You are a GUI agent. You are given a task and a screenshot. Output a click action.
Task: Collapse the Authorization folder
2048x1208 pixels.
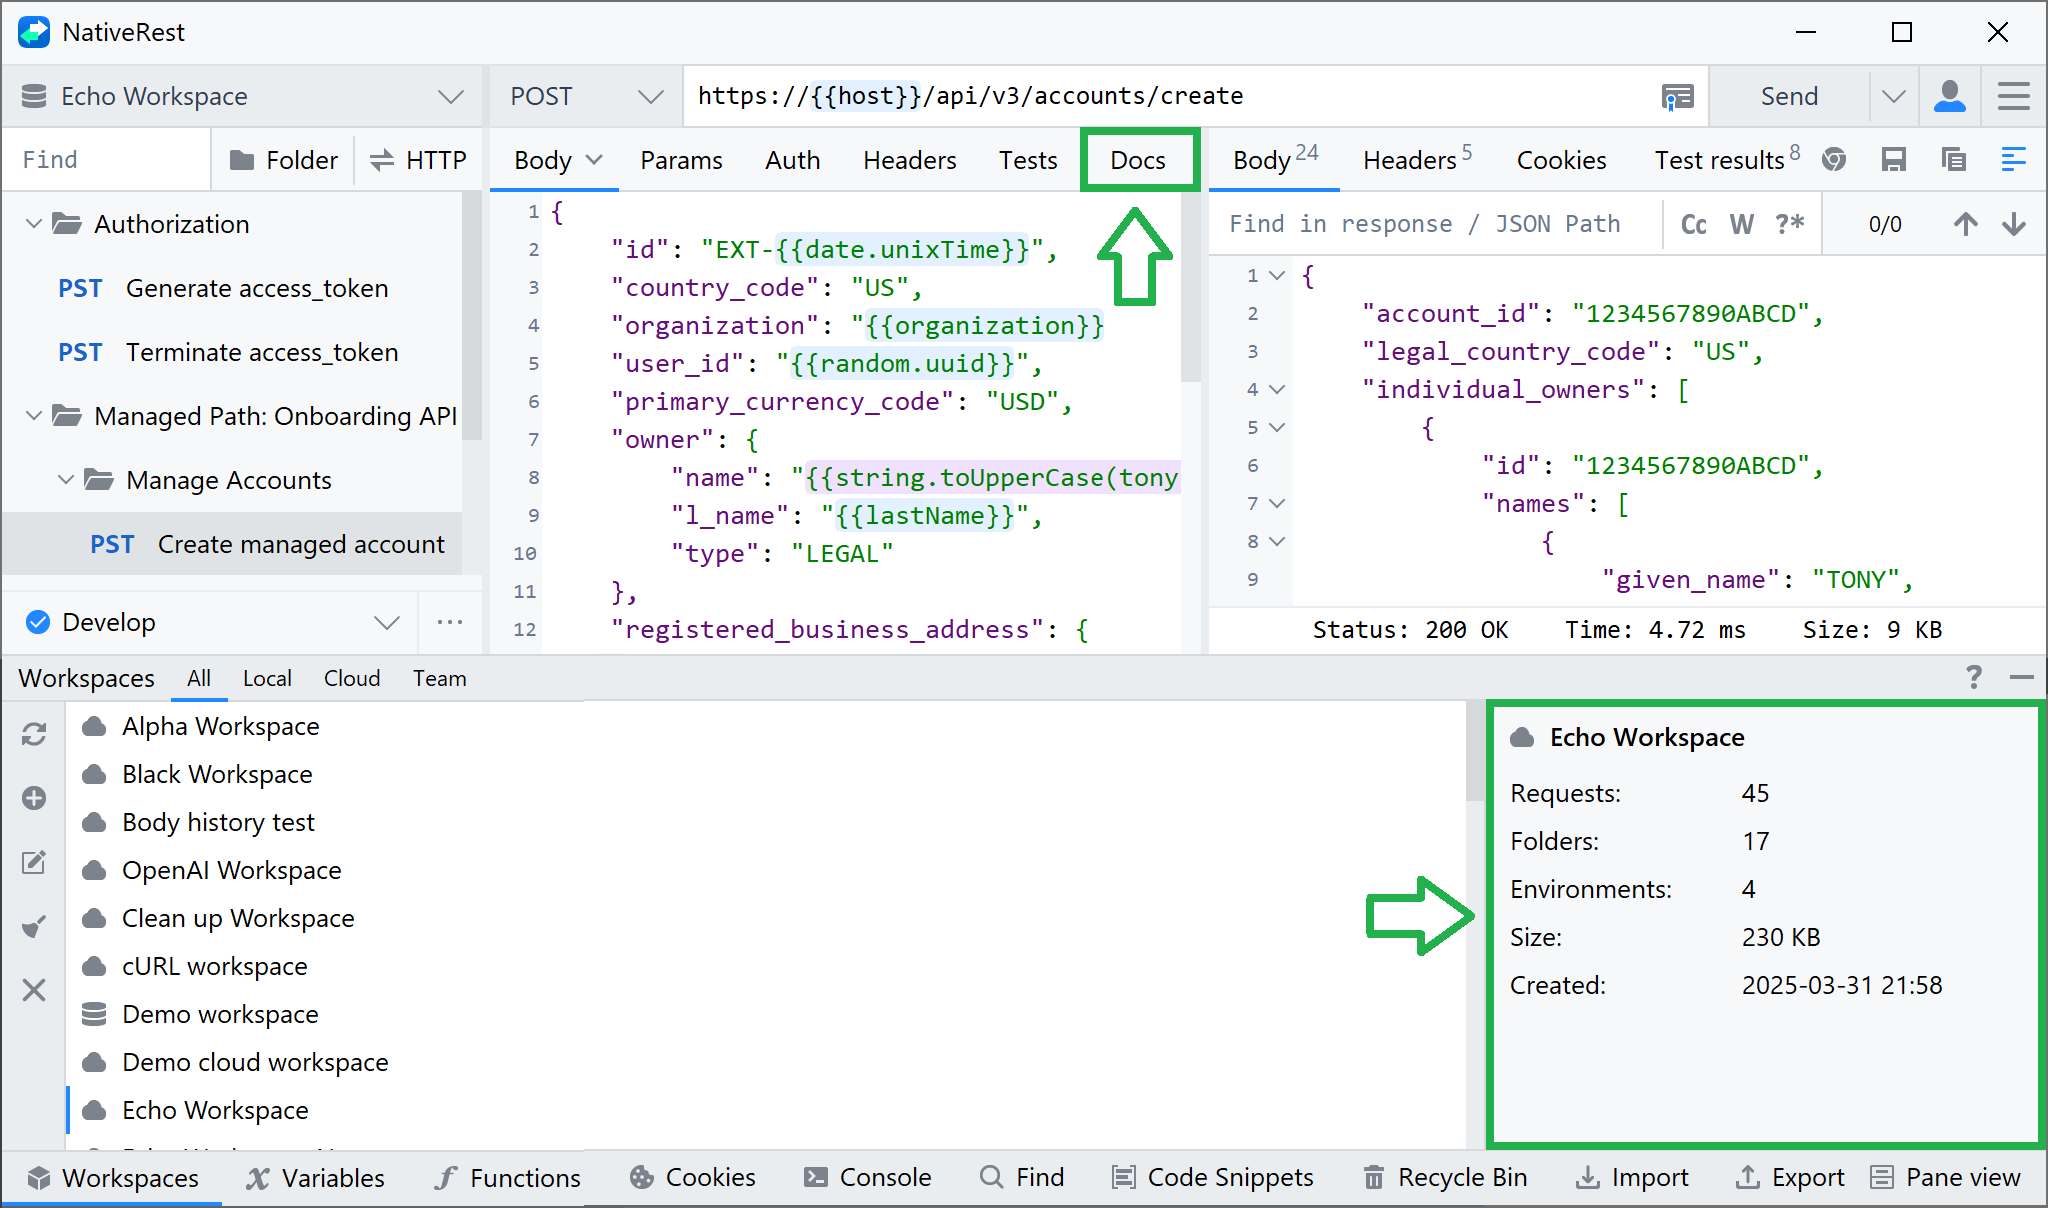[x=33, y=223]
